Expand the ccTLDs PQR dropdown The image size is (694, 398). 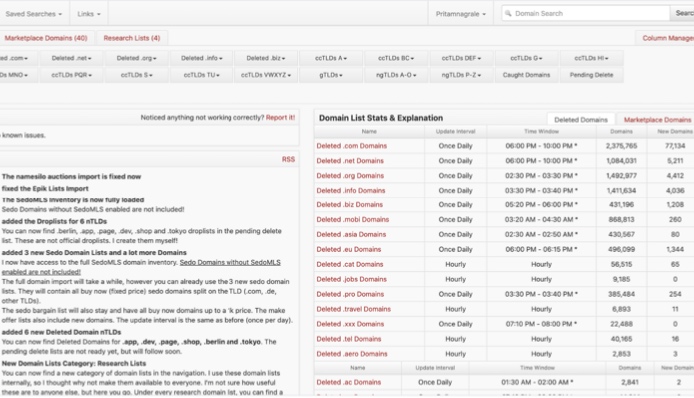click(x=71, y=75)
